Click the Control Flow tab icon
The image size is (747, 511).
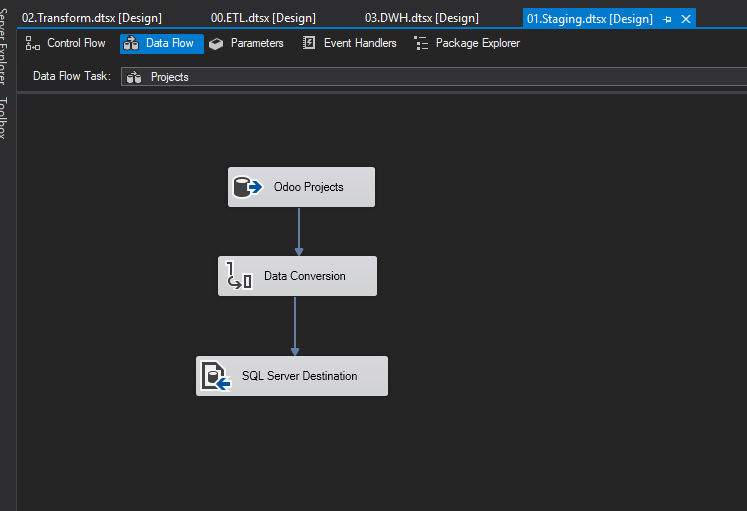32,43
